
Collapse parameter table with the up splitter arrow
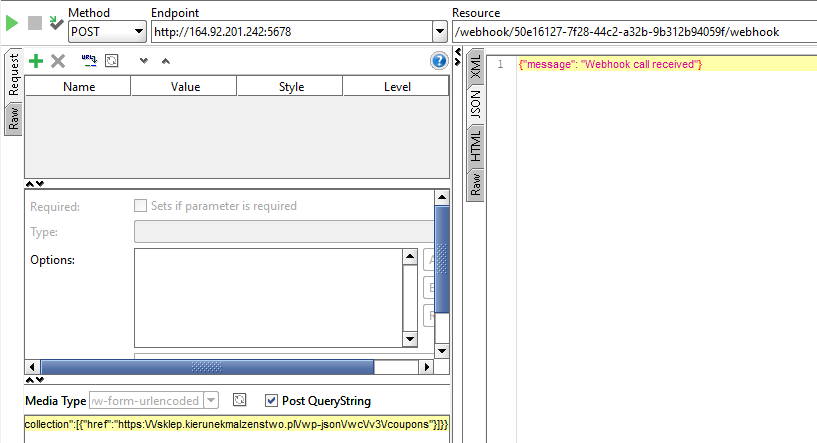pyautogui.click(x=30, y=183)
